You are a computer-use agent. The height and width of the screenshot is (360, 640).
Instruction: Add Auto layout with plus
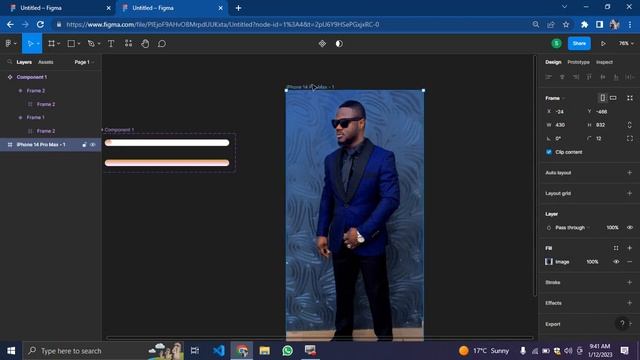tap(629, 173)
